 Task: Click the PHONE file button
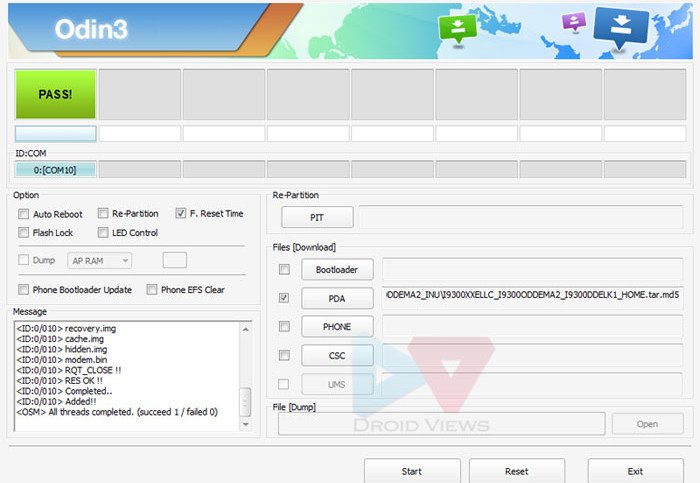[x=337, y=327]
